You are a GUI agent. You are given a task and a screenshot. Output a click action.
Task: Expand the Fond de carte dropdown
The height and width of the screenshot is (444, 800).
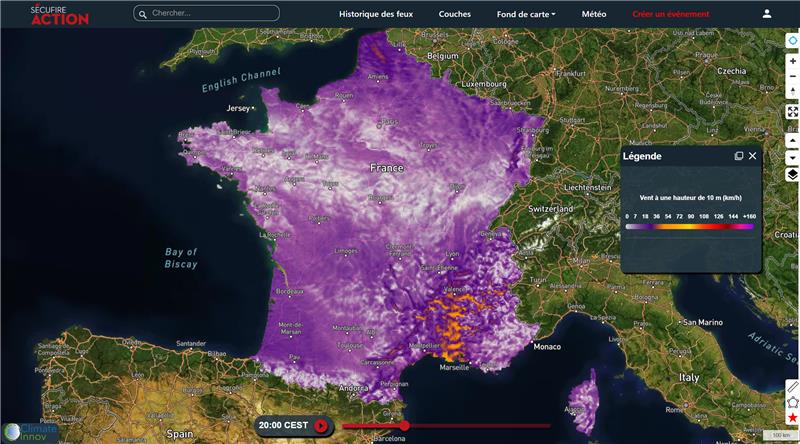526,14
